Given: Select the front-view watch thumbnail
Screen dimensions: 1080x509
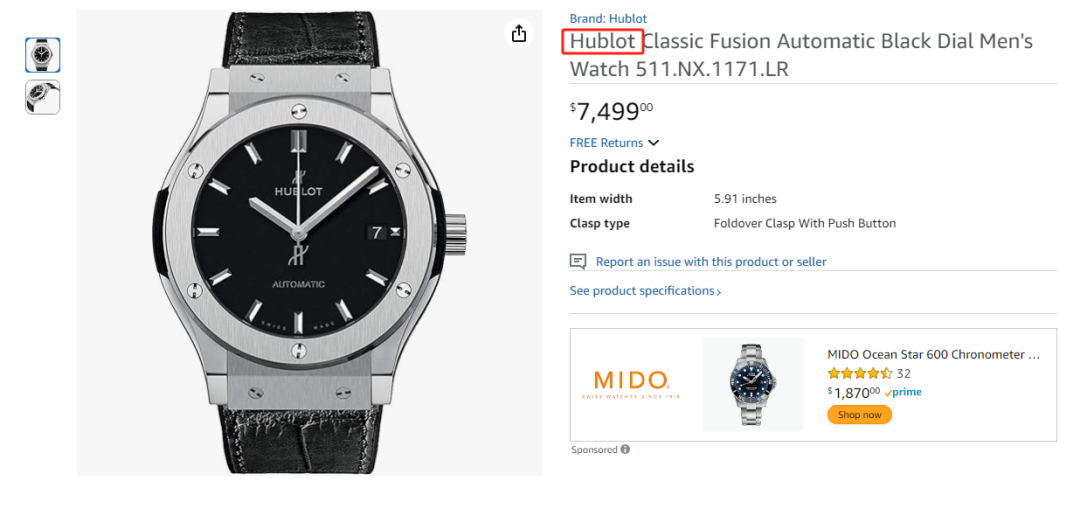Looking at the screenshot, I should [43, 55].
